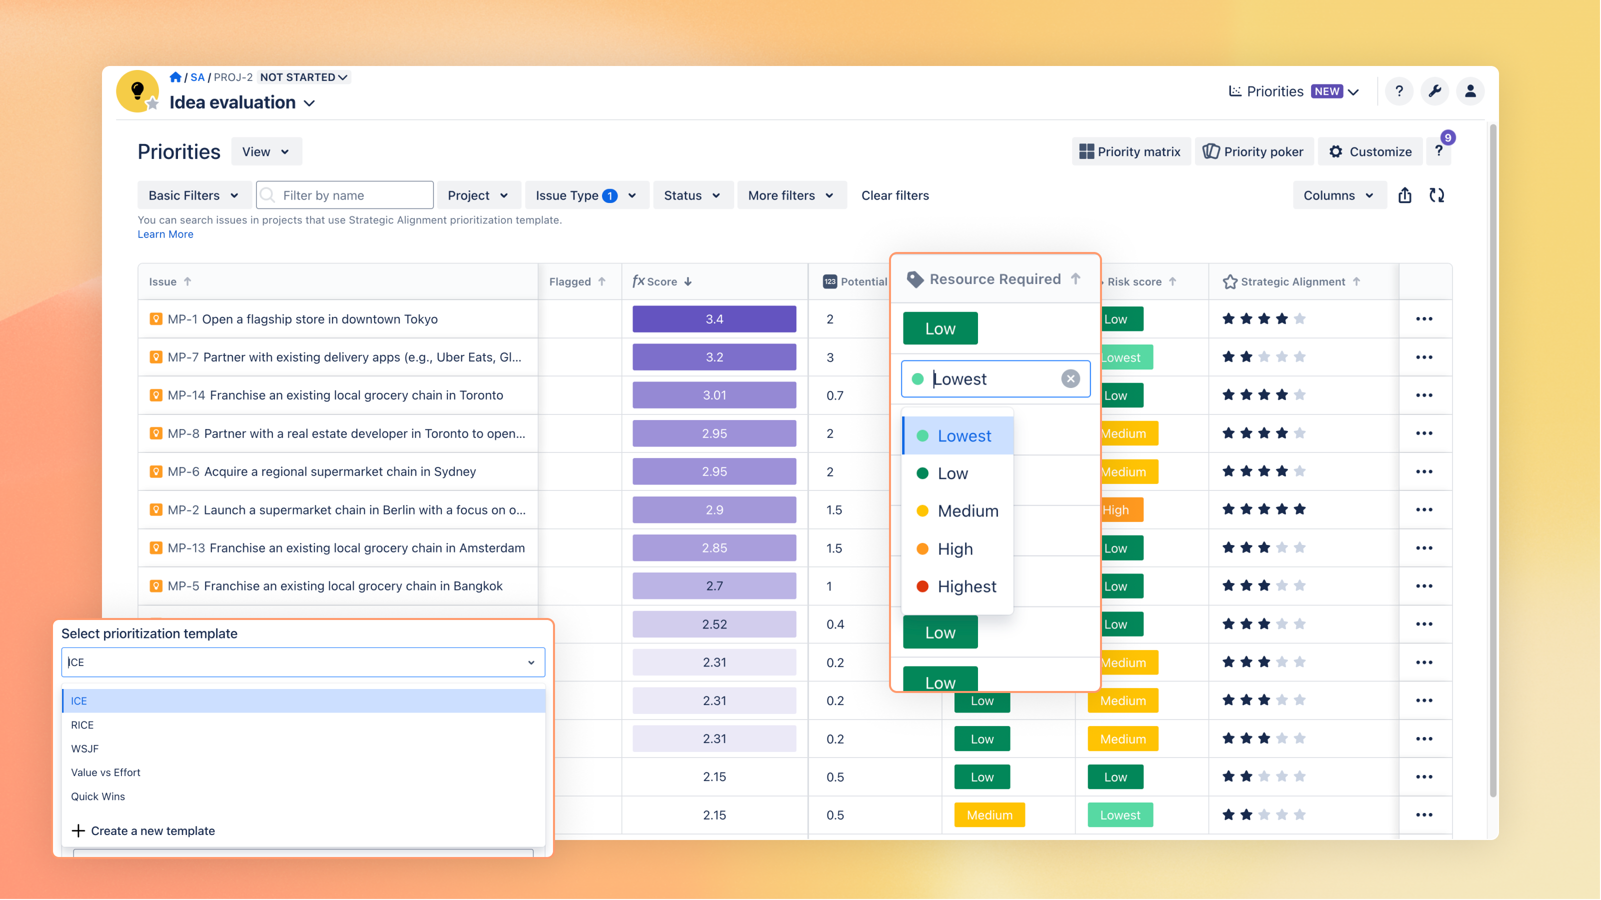1601x900 pixels.
Task: Open the prioritization template combo box
Action: pos(303,662)
